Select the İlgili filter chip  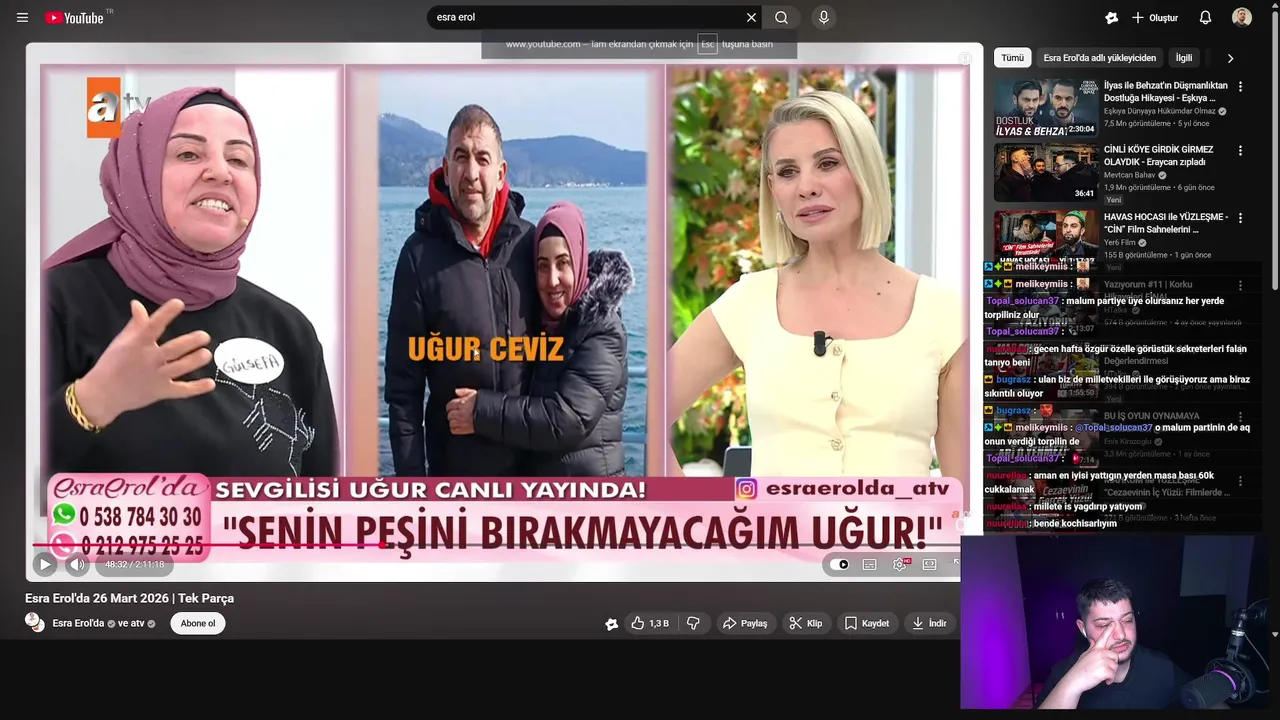pos(1184,58)
